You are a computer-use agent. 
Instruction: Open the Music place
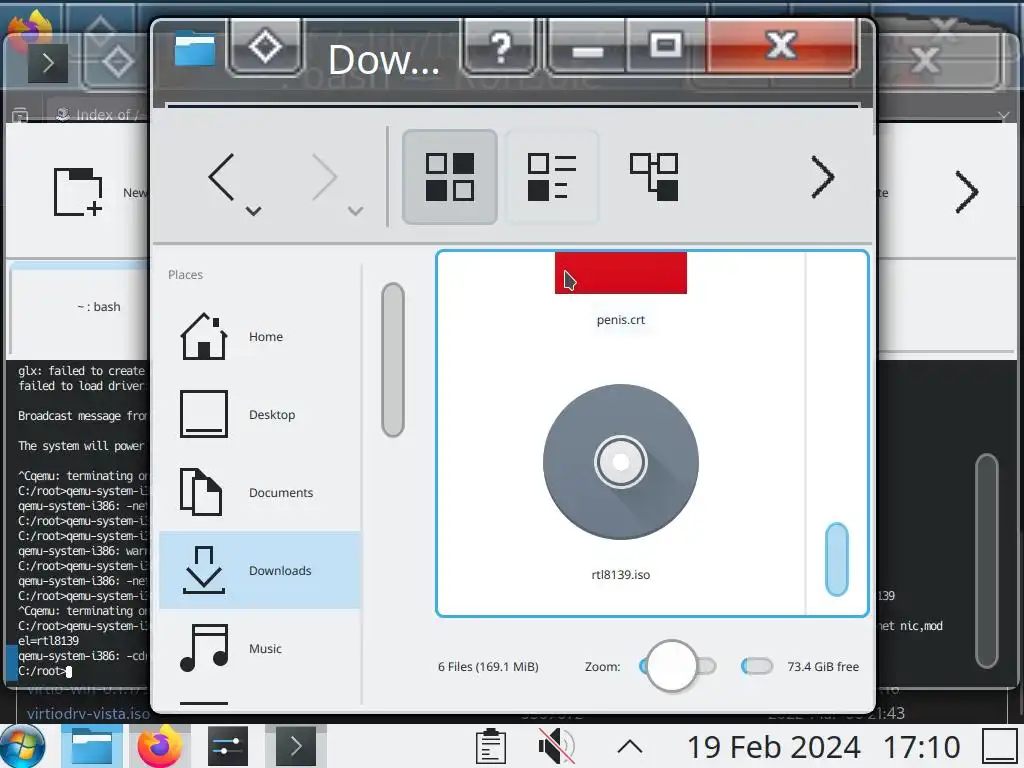pos(260,648)
